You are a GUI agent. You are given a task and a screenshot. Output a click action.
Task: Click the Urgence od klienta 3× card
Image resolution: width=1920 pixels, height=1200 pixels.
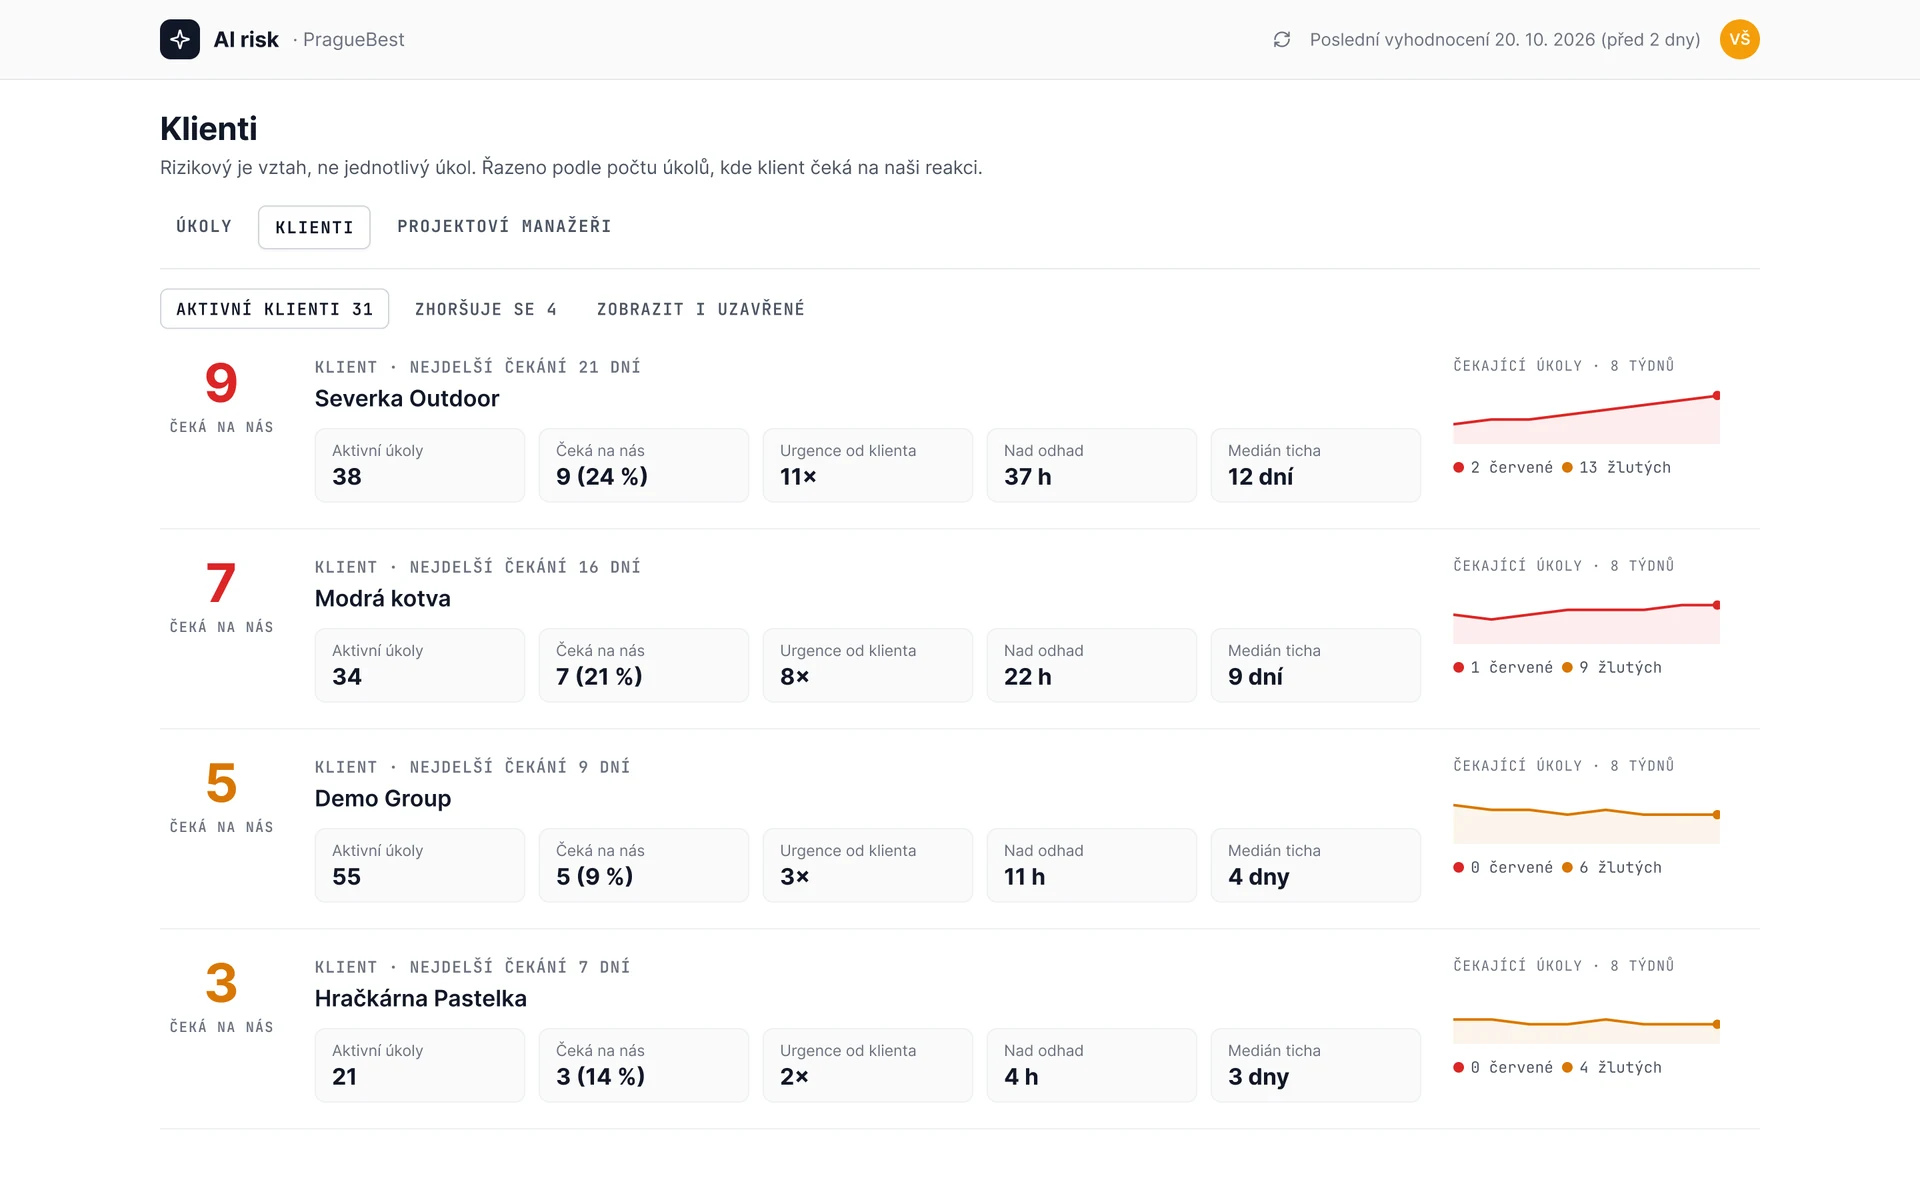(868, 865)
